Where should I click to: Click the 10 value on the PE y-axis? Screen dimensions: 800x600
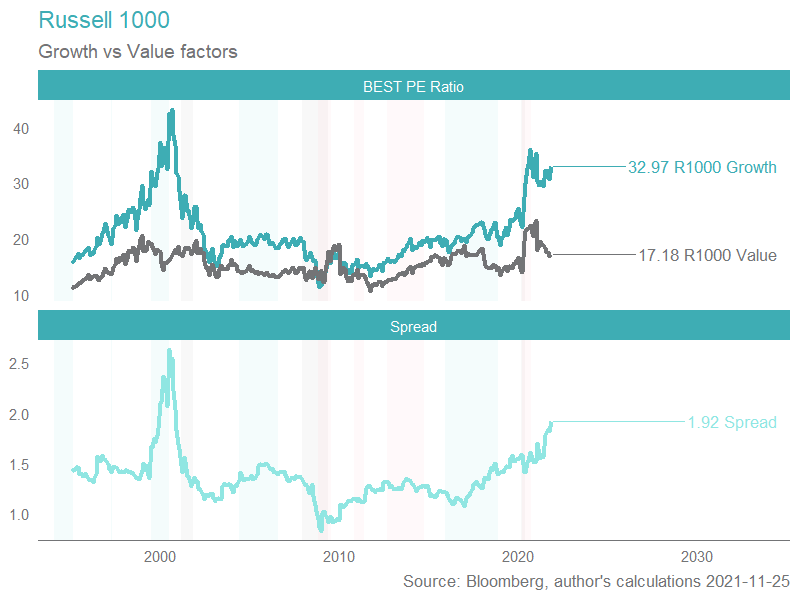20,295
